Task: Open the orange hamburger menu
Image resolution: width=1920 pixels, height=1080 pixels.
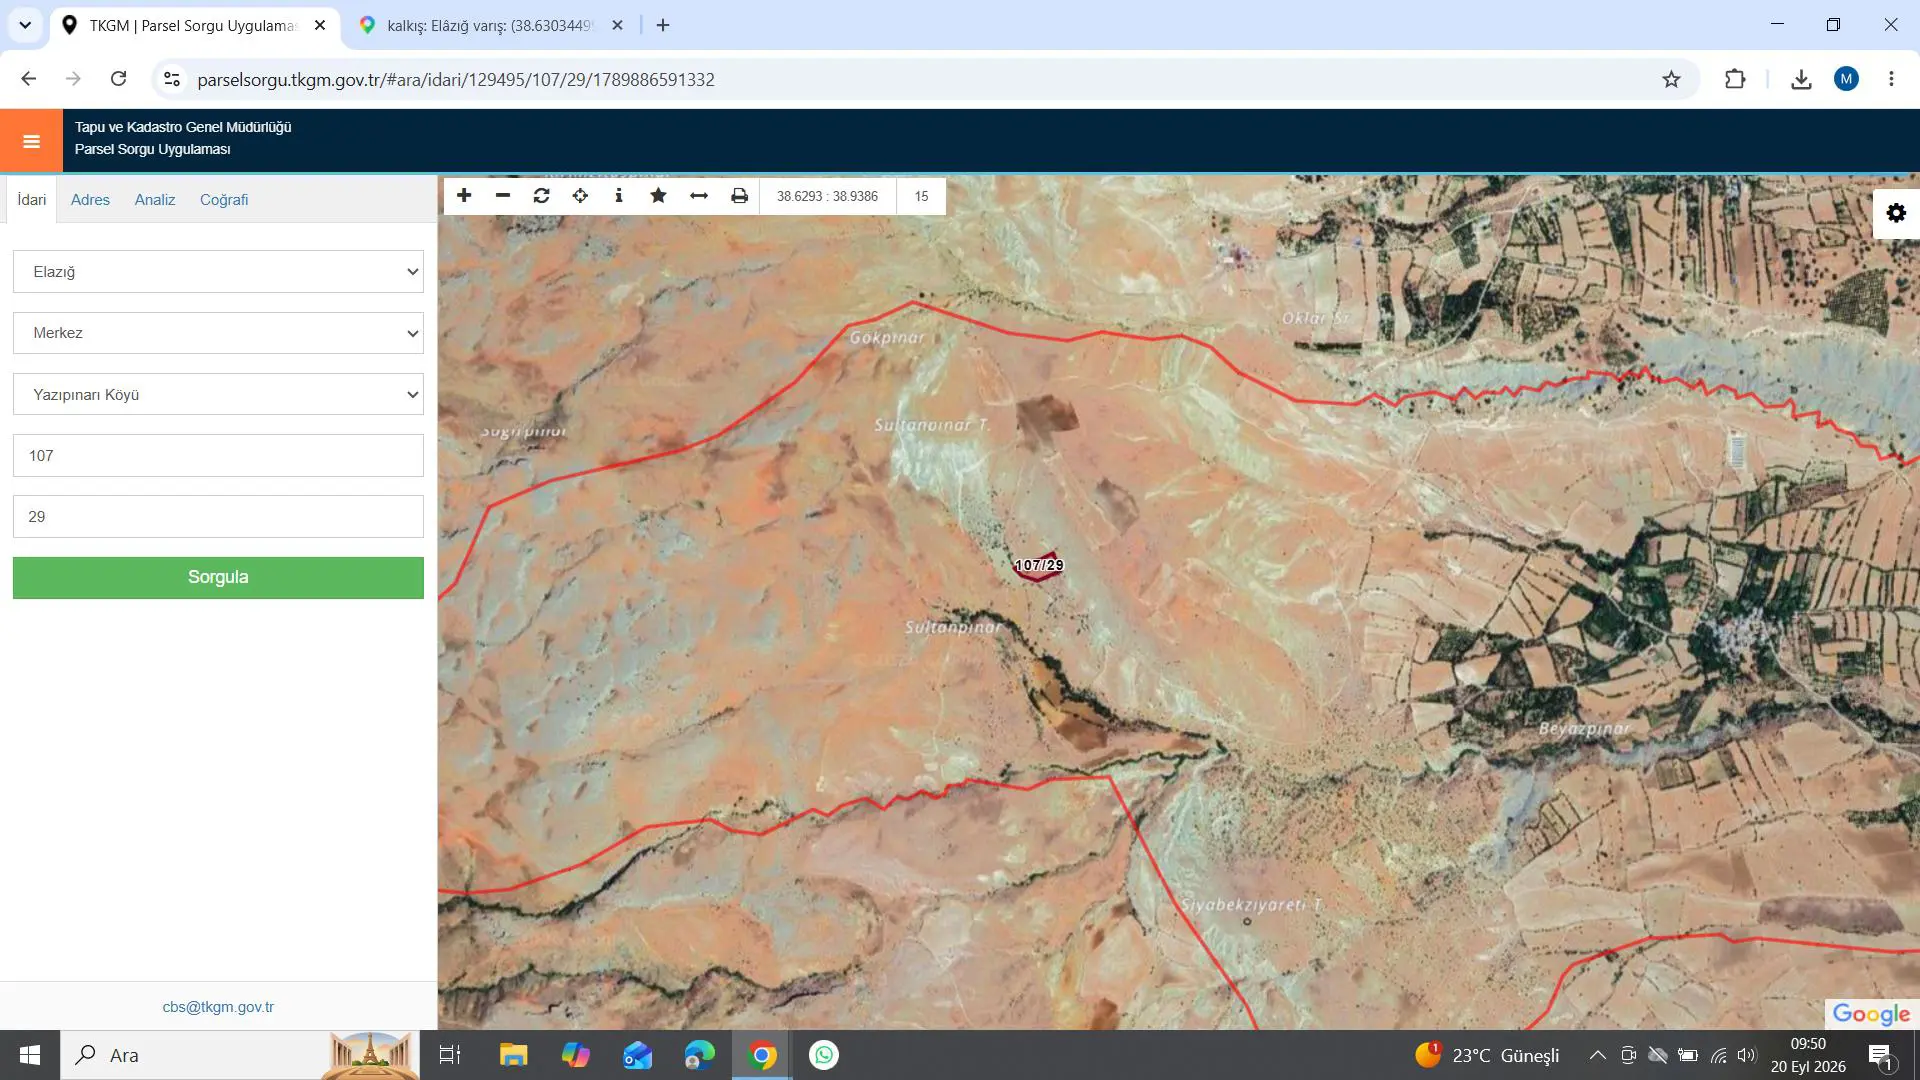Action: pyautogui.click(x=31, y=141)
